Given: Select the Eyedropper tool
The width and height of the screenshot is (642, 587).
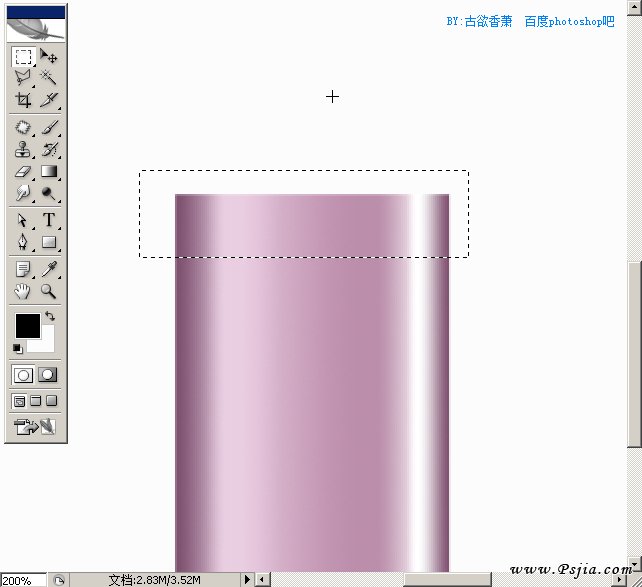Looking at the screenshot, I should coord(49,269).
